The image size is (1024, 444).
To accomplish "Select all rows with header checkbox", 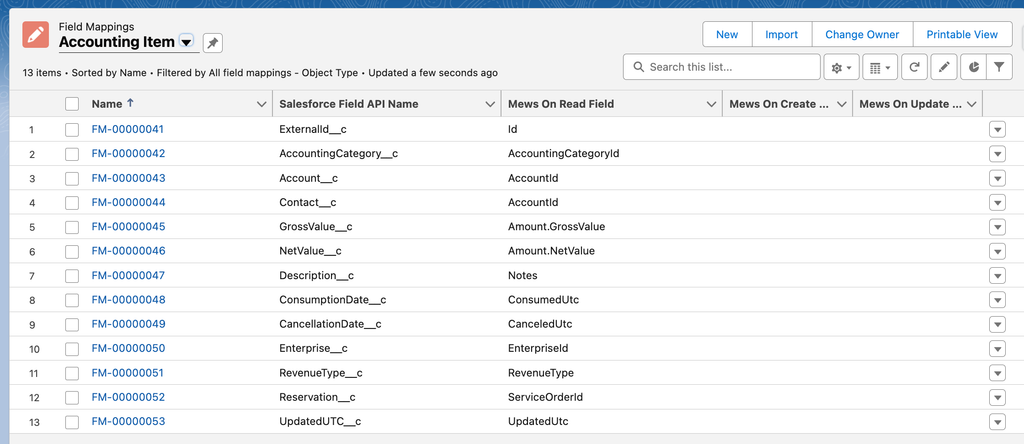I will click(x=72, y=104).
